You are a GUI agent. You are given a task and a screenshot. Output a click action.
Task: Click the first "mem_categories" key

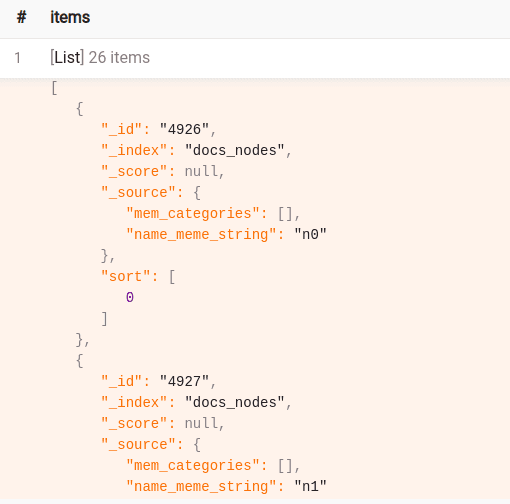pyautogui.click(x=193, y=213)
